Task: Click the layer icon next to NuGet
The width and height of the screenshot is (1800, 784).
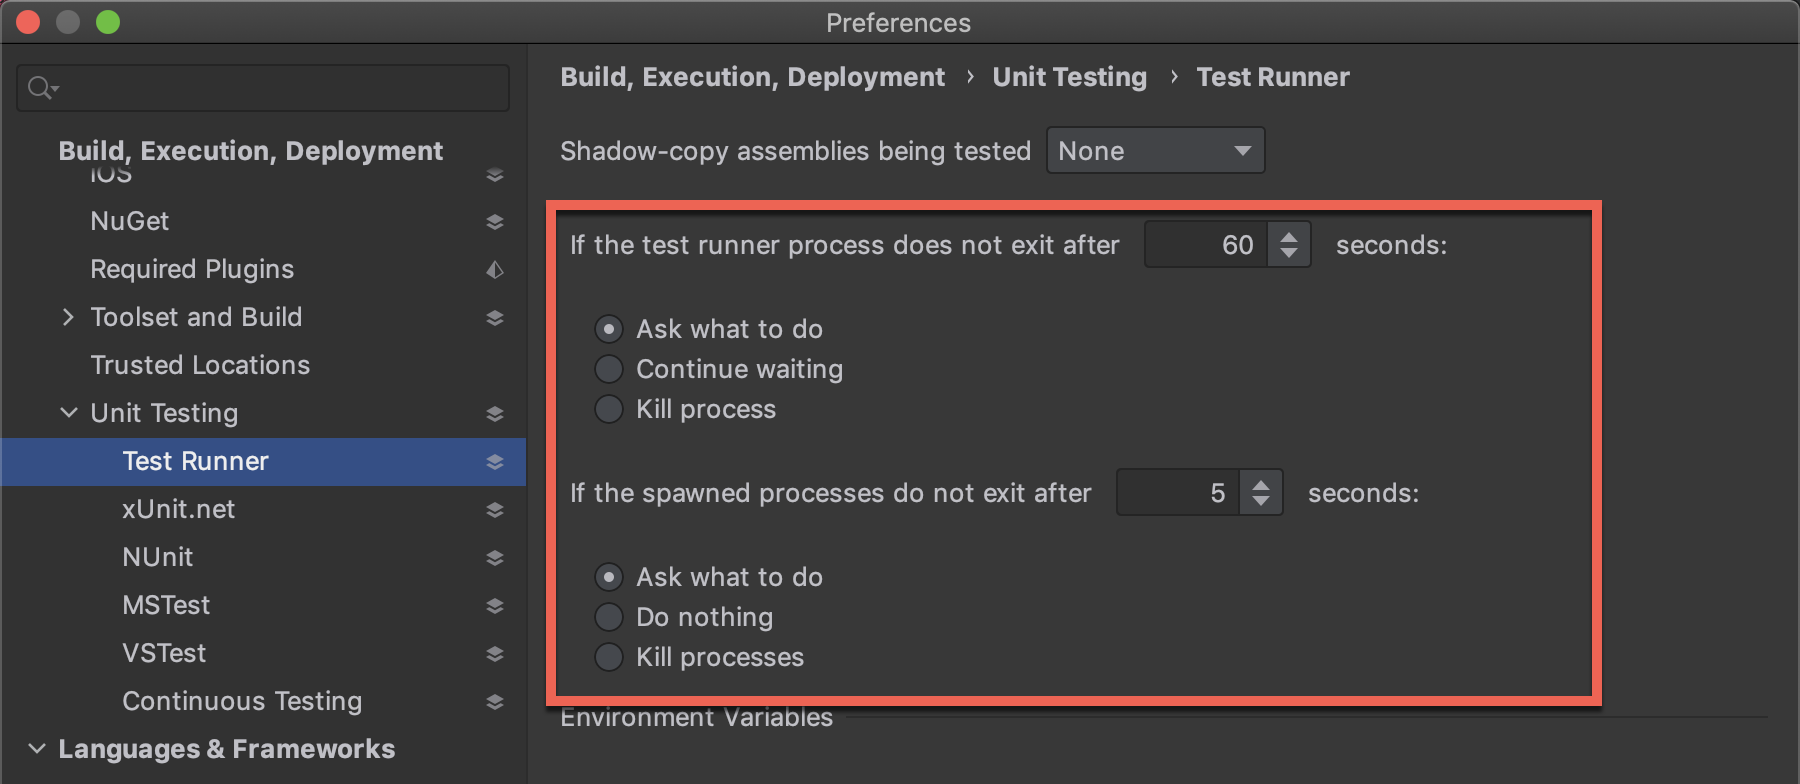Action: pos(494,222)
